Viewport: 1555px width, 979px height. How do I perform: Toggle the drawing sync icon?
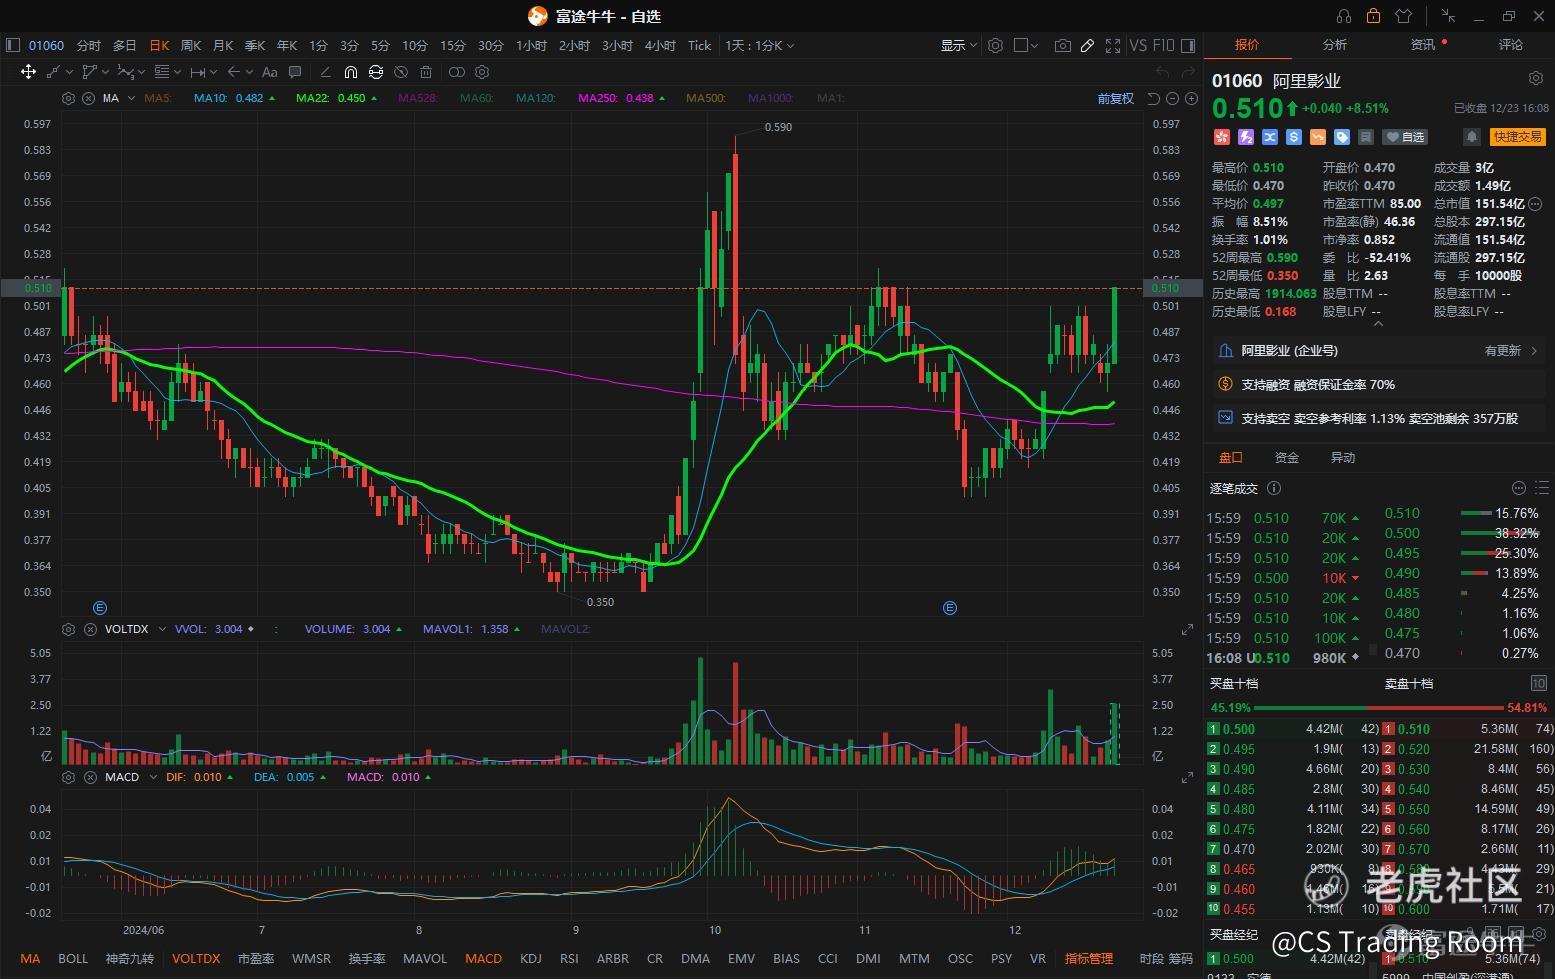tap(376, 72)
